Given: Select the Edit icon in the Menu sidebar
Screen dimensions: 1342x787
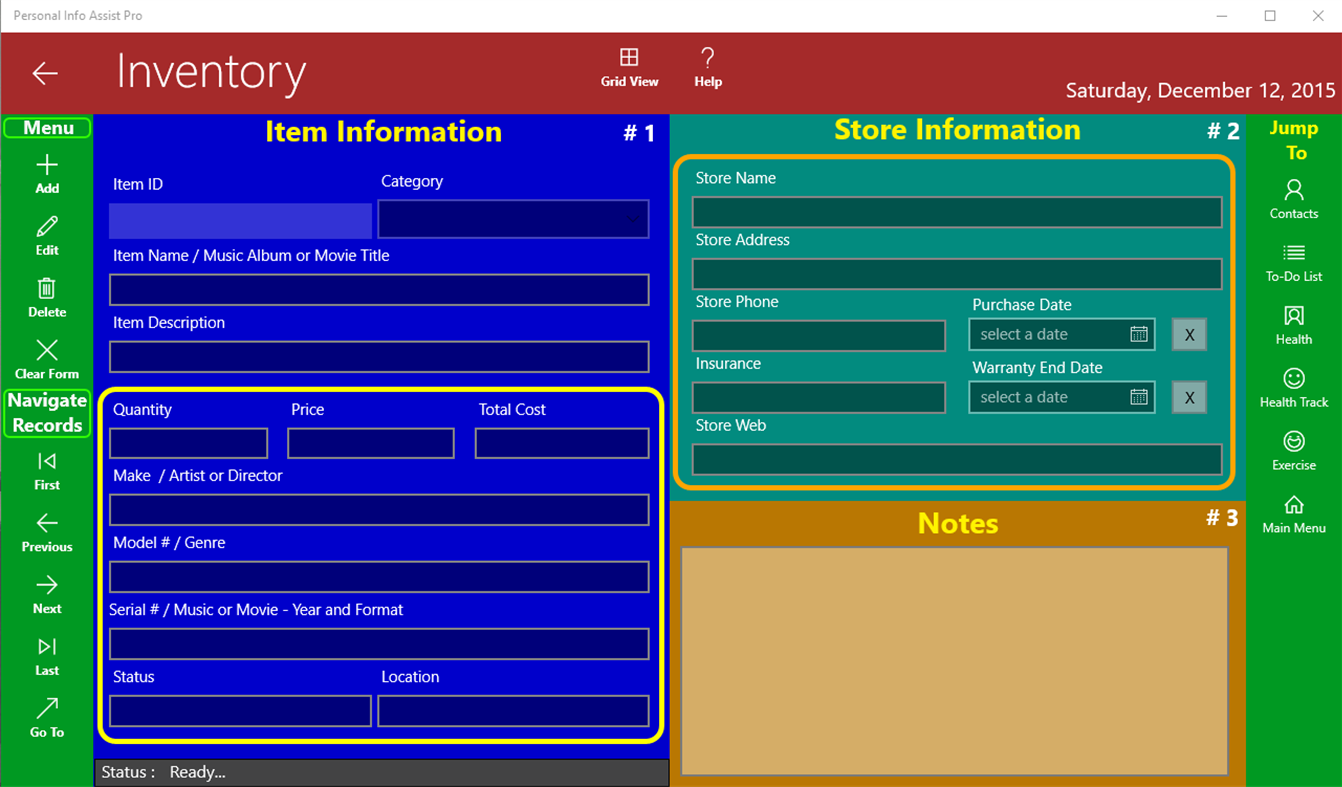Looking at the screenshot, I should [46, 228].
